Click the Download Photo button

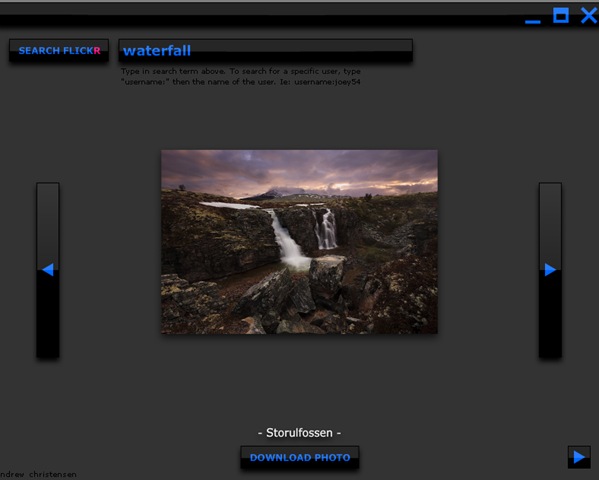tap(300, 457)
